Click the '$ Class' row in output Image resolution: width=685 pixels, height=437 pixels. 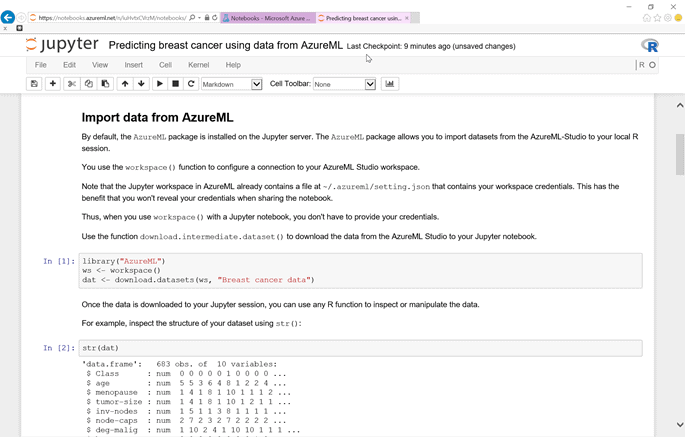186,374
